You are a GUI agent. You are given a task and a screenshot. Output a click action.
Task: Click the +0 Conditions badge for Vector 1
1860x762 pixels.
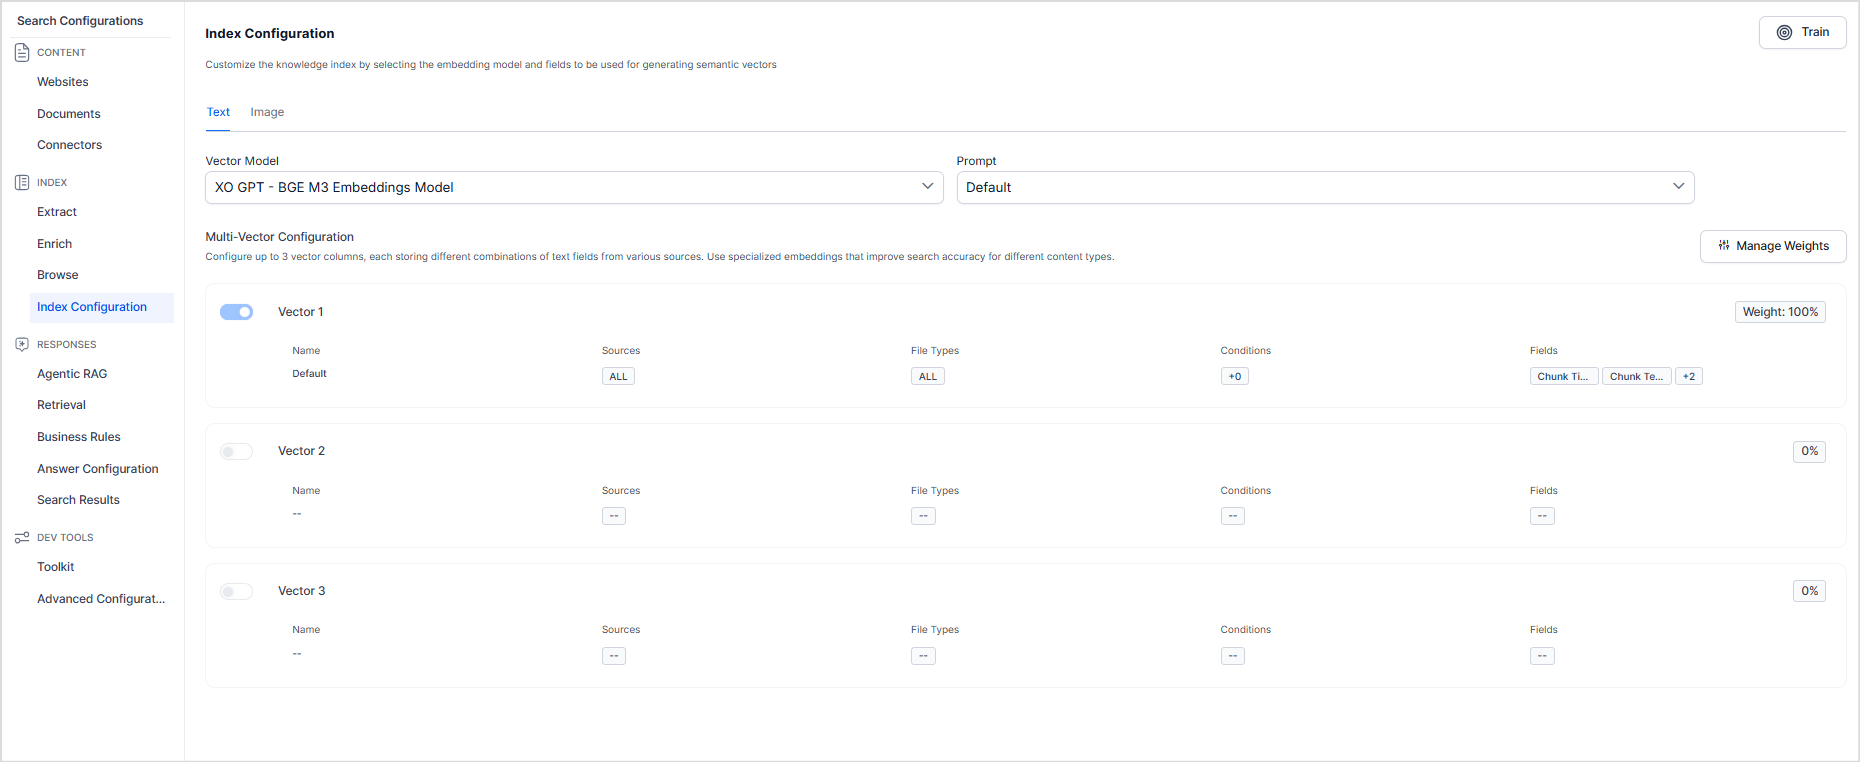click(x=1234, y=377)
